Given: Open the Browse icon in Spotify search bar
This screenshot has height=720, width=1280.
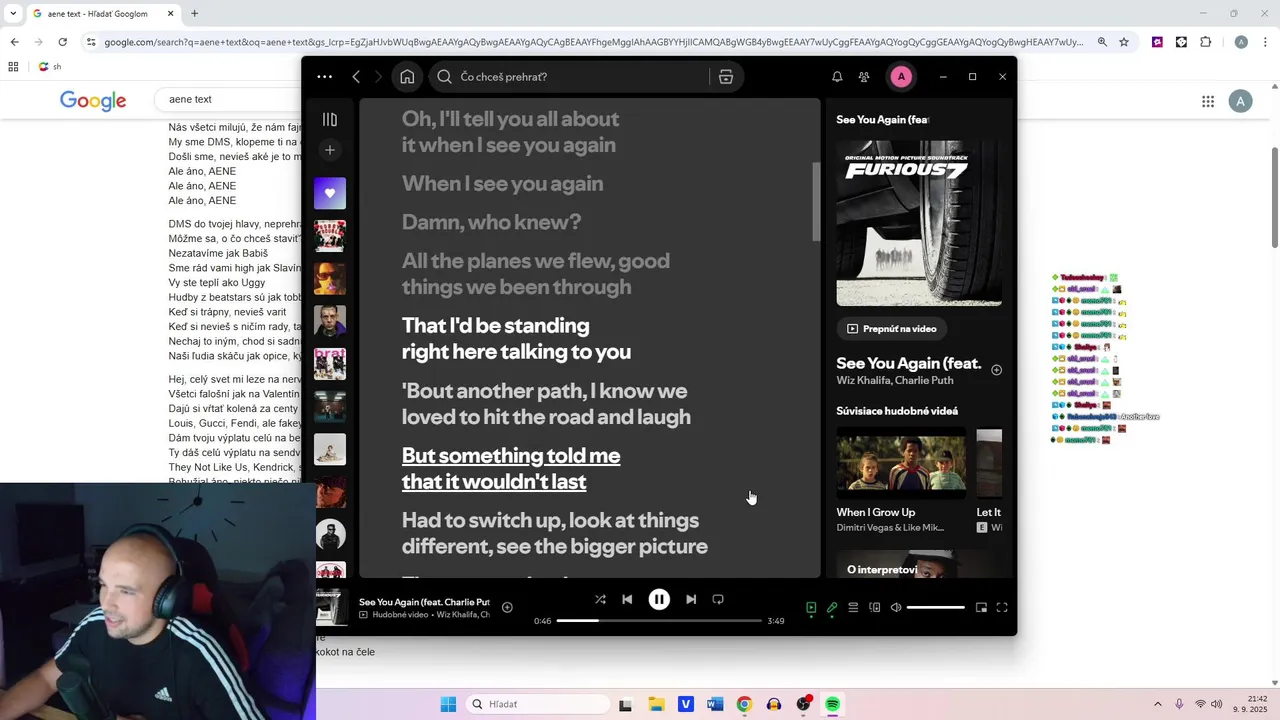Looking at the screenshot, I should click(x=726, y=77).
